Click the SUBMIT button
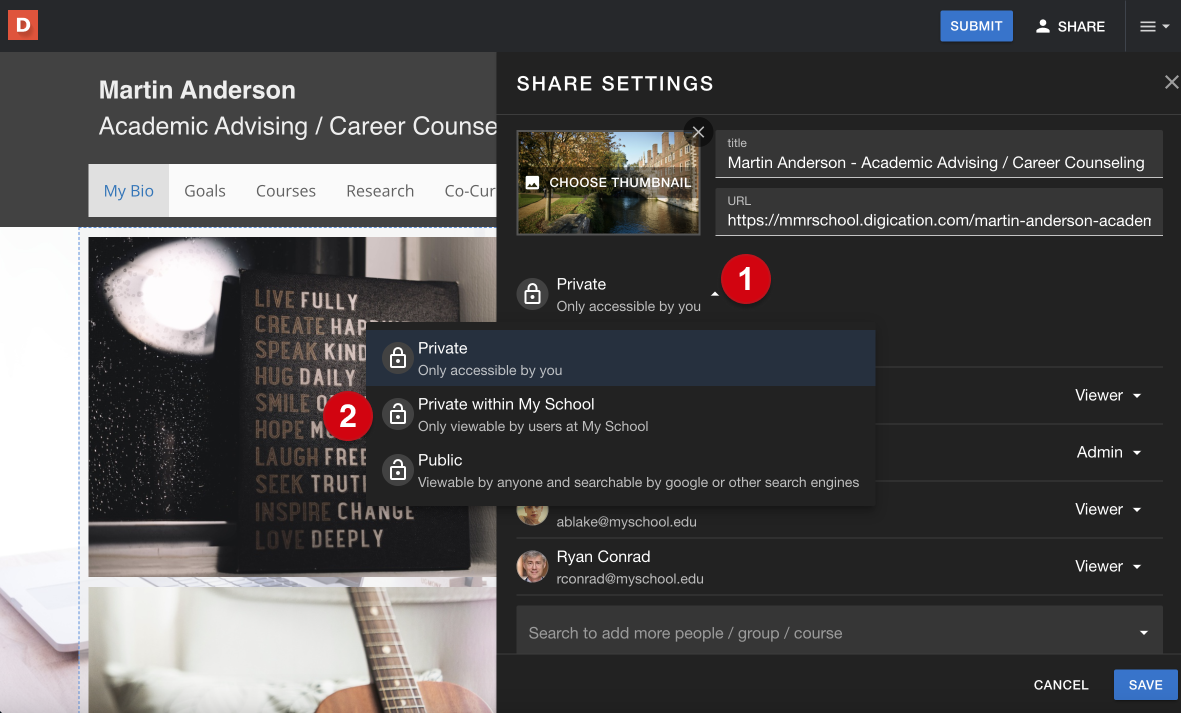The width and height of the screenshot is (1181, 713). click(976, 26)
